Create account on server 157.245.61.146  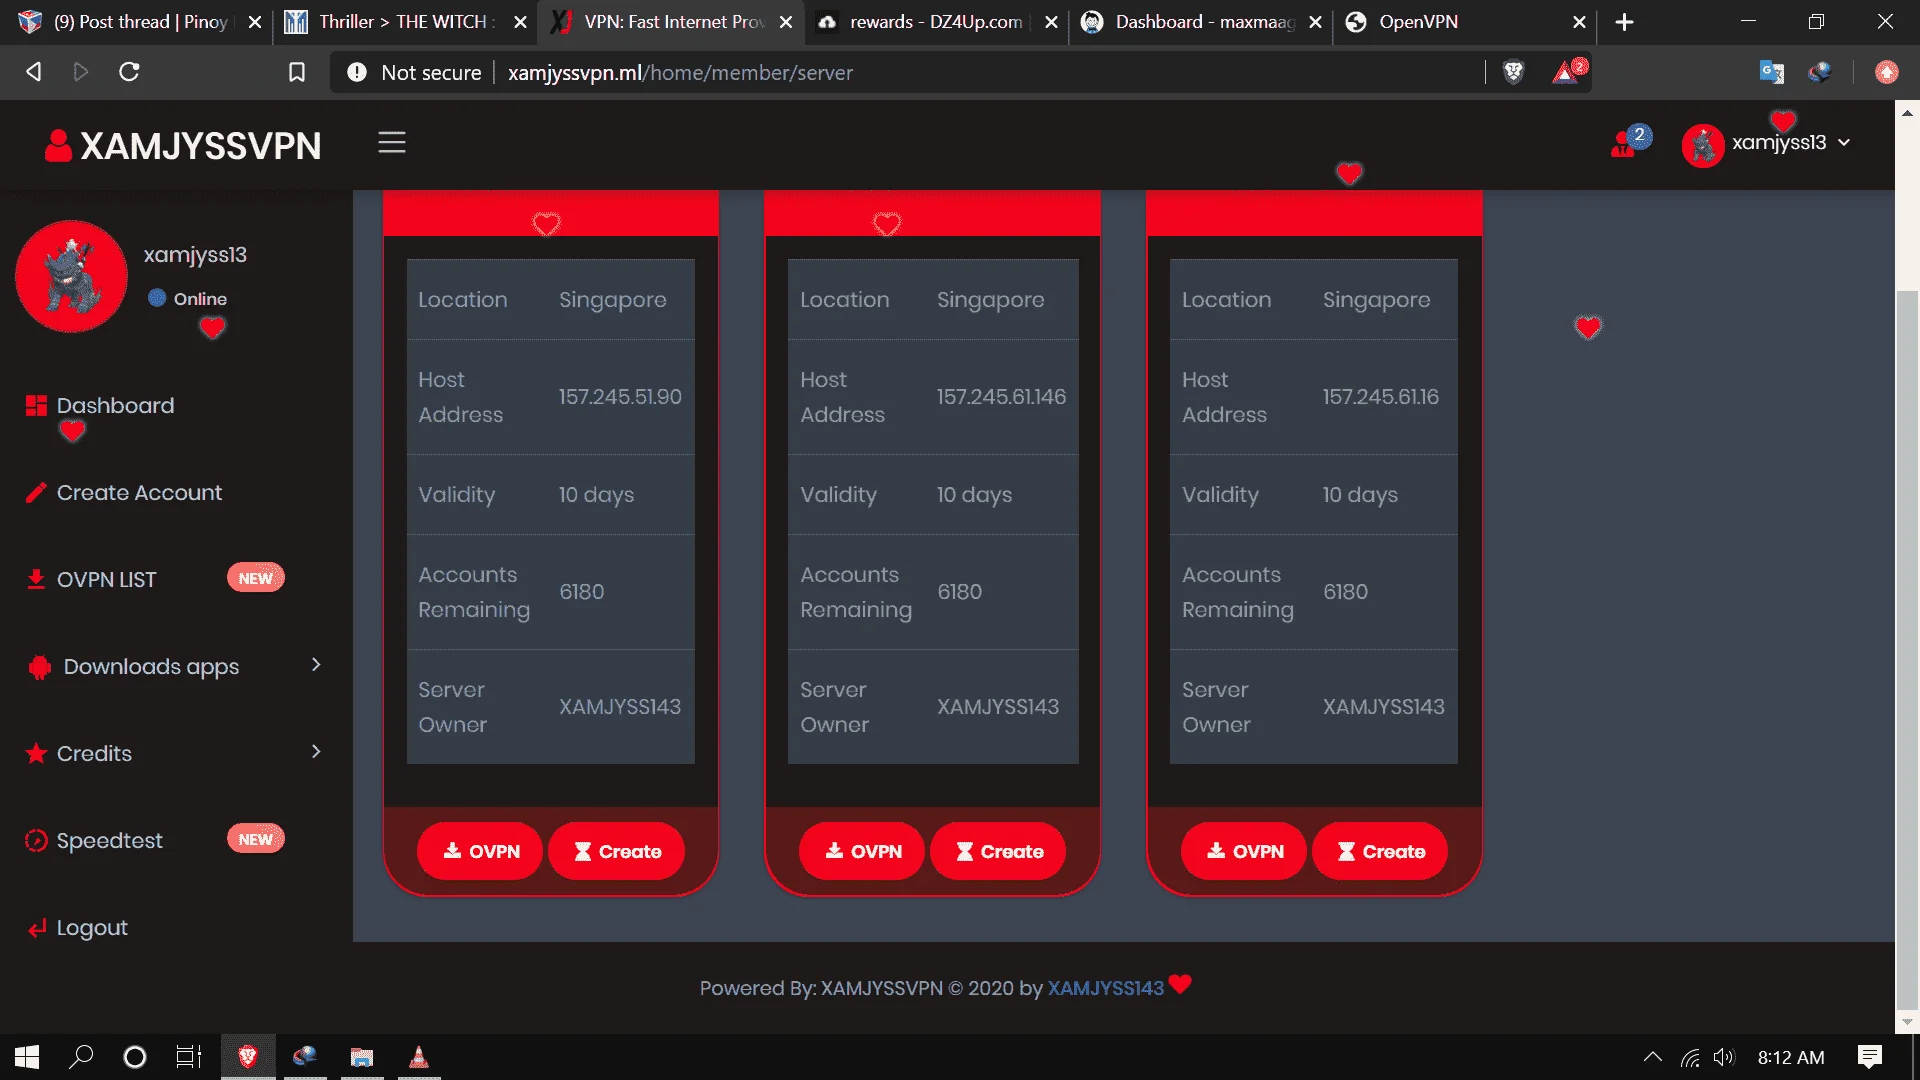[x=999, y=851]
